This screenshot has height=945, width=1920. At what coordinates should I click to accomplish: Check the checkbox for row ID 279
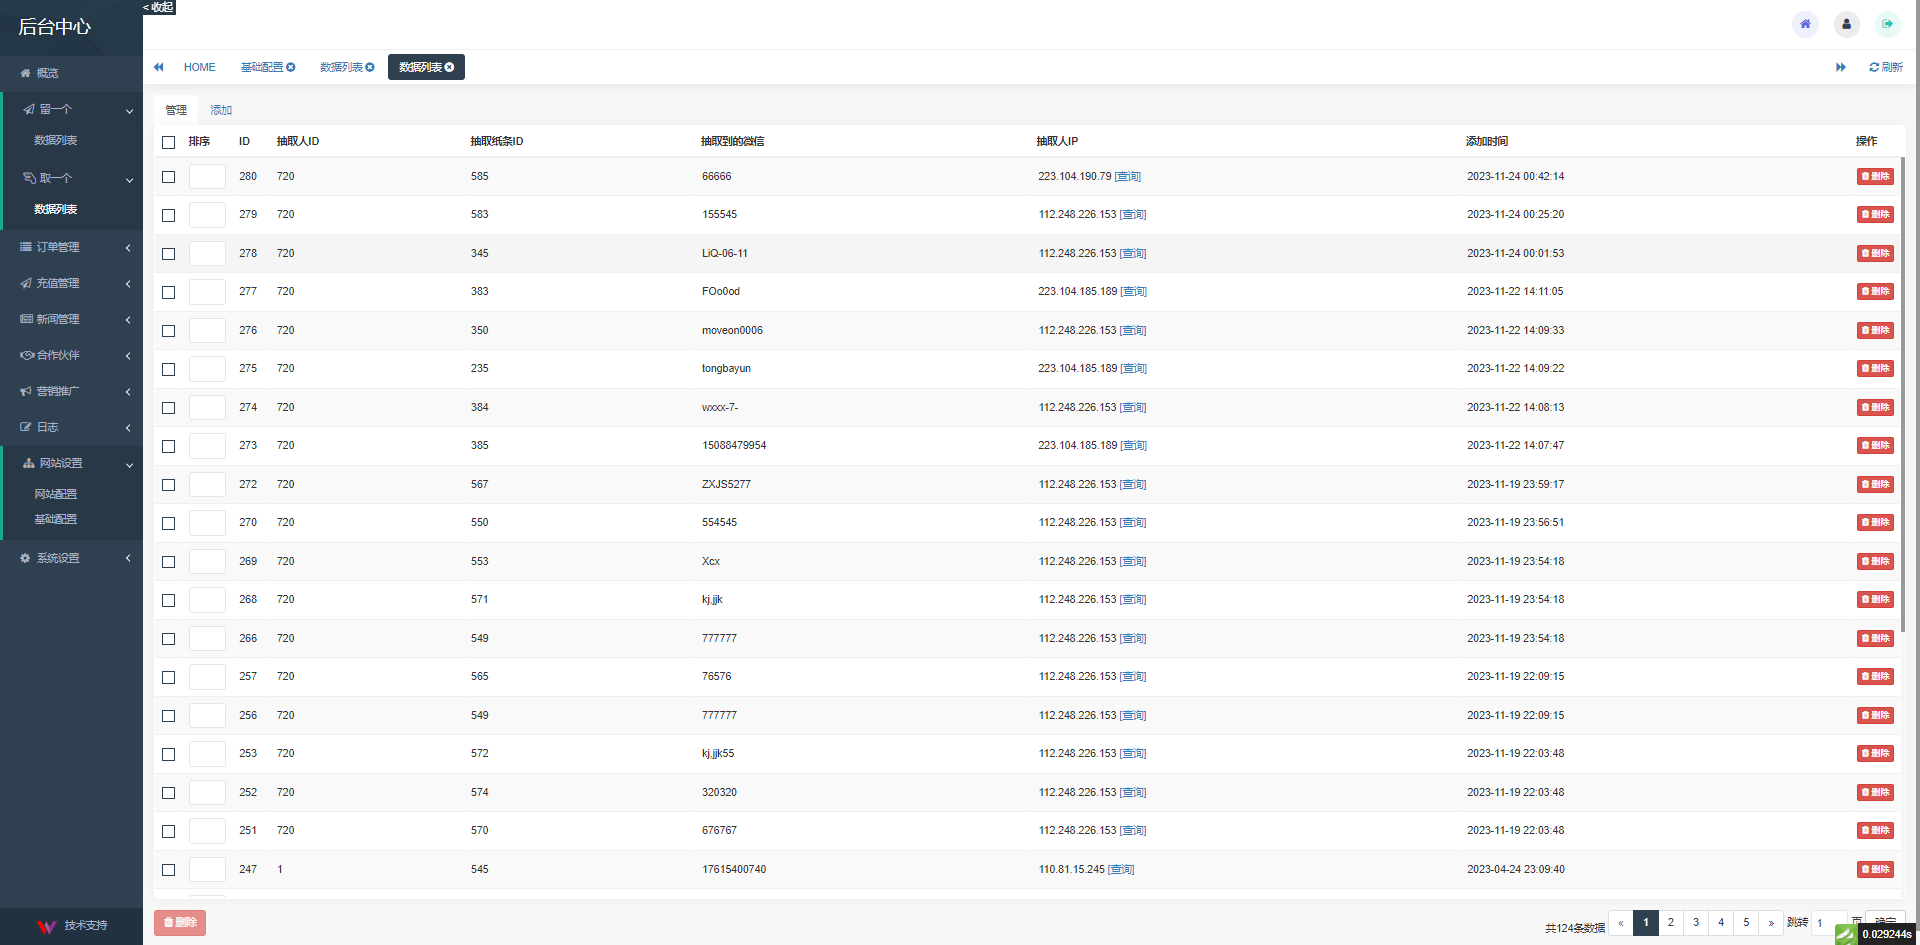tap(168, 215)
